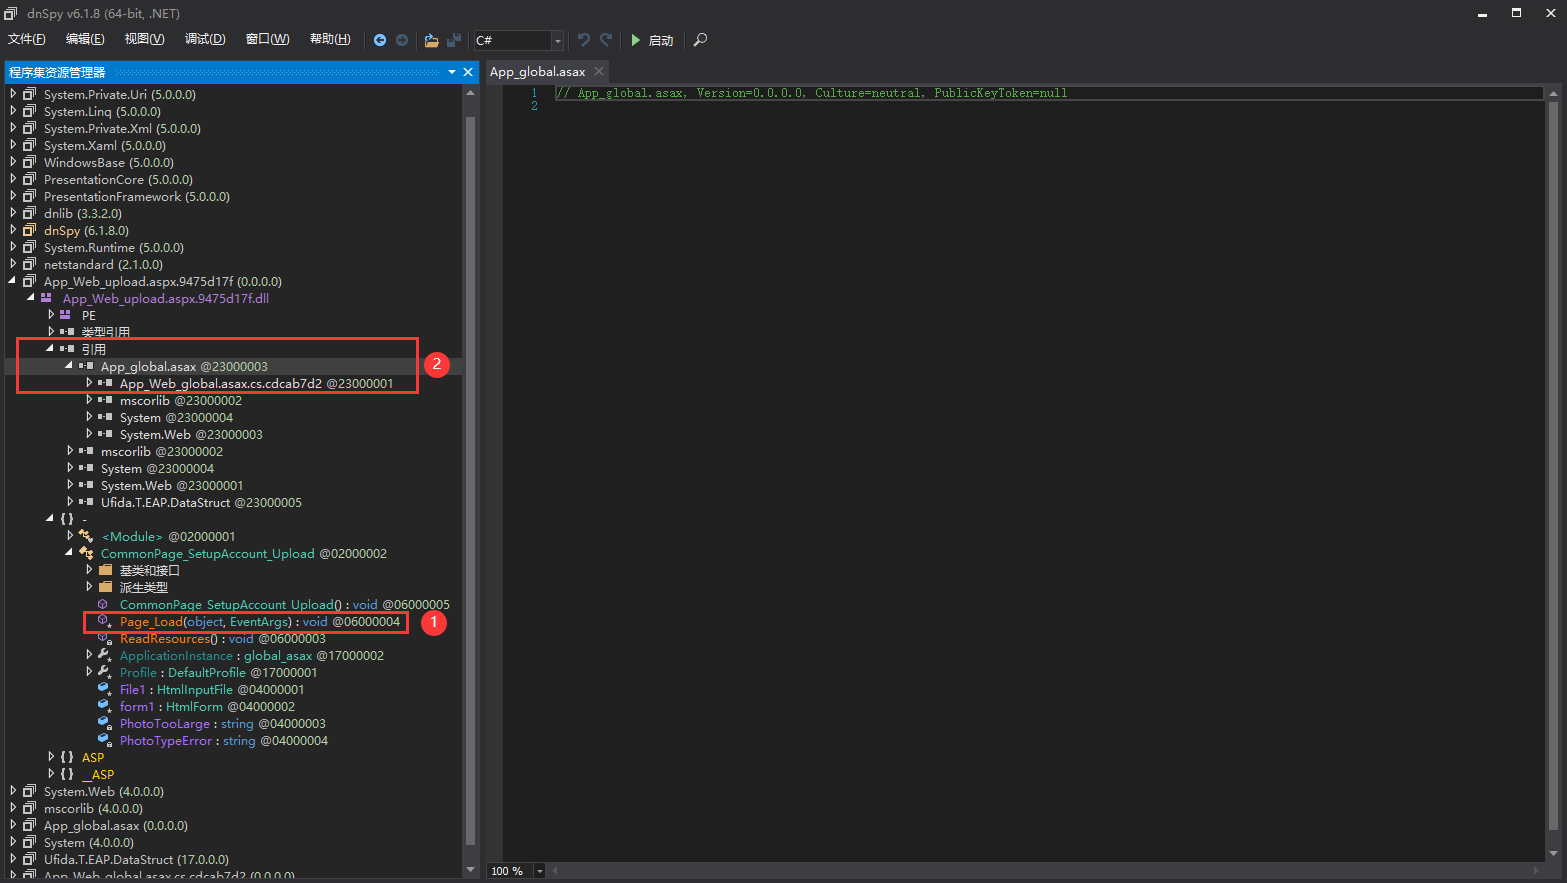
Task: Click the <Module> class icon
Action: tap(86, 536)
